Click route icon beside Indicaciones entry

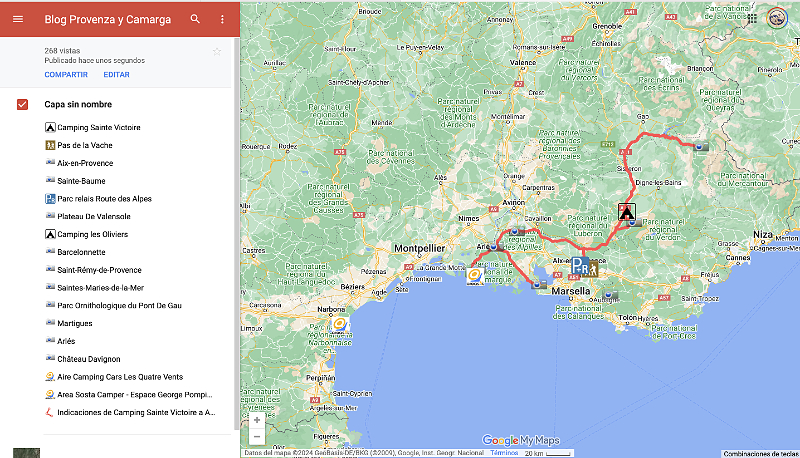tap(49, 412)
